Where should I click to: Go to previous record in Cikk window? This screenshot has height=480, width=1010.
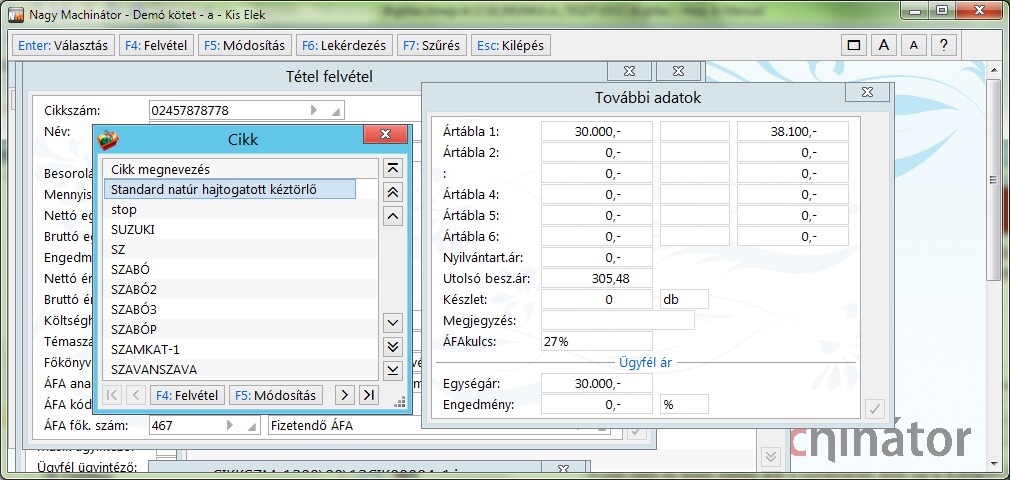135,395
